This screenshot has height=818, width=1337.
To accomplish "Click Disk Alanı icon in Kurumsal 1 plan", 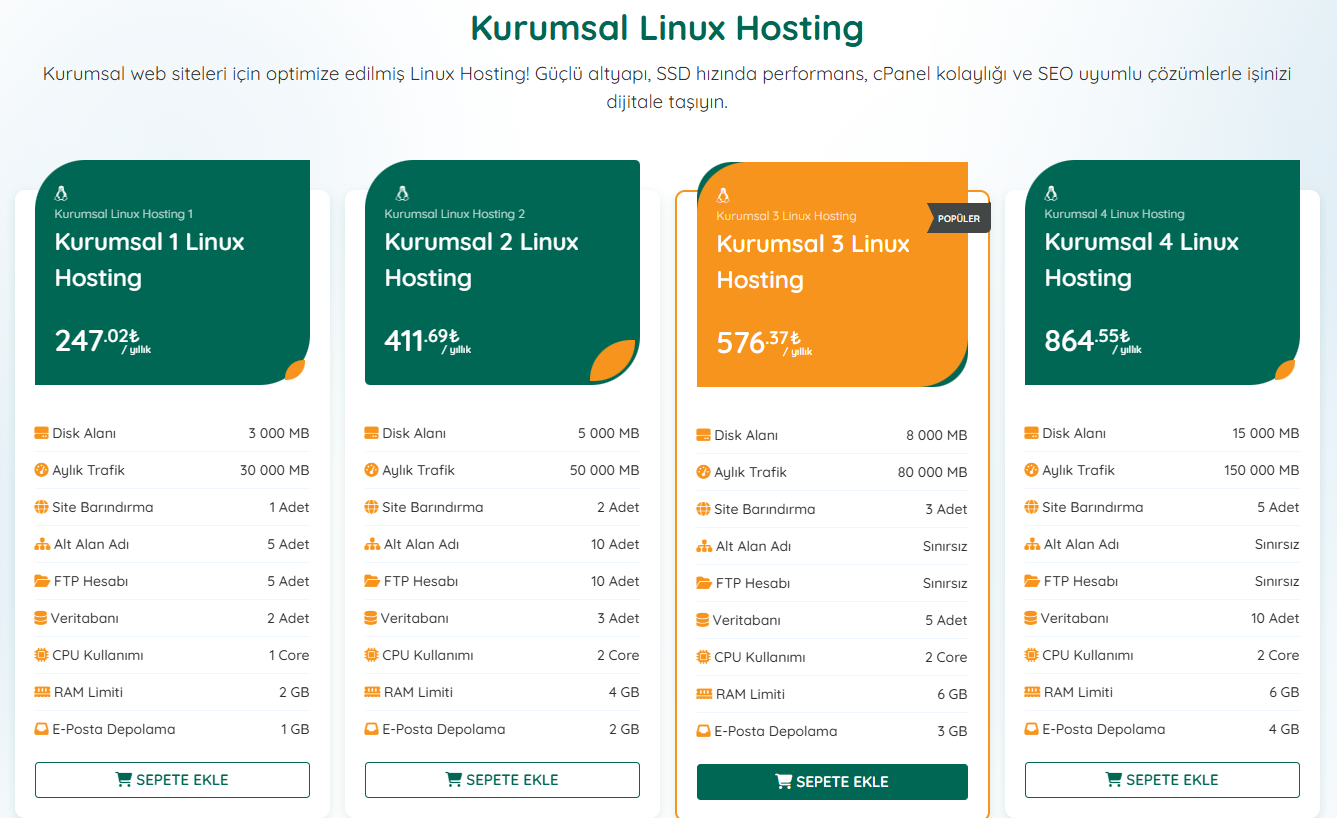I will tap(41, 433).
